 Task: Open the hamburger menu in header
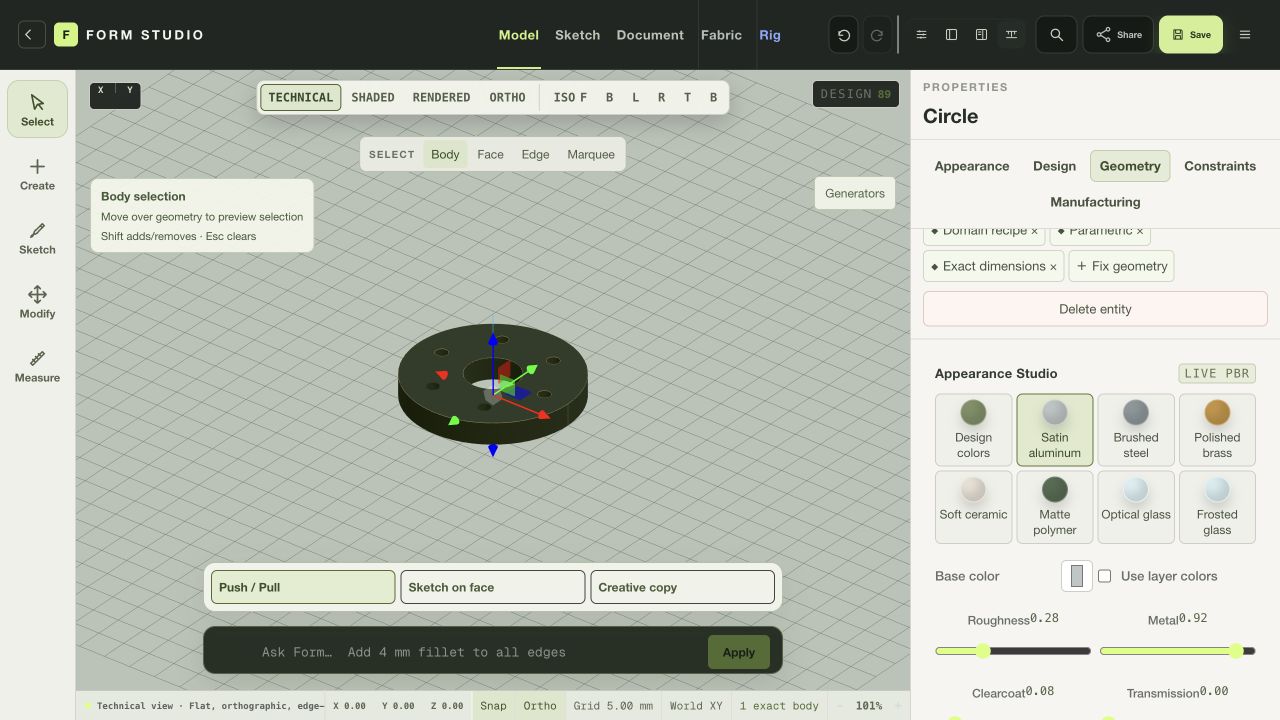coord(1245,35)
